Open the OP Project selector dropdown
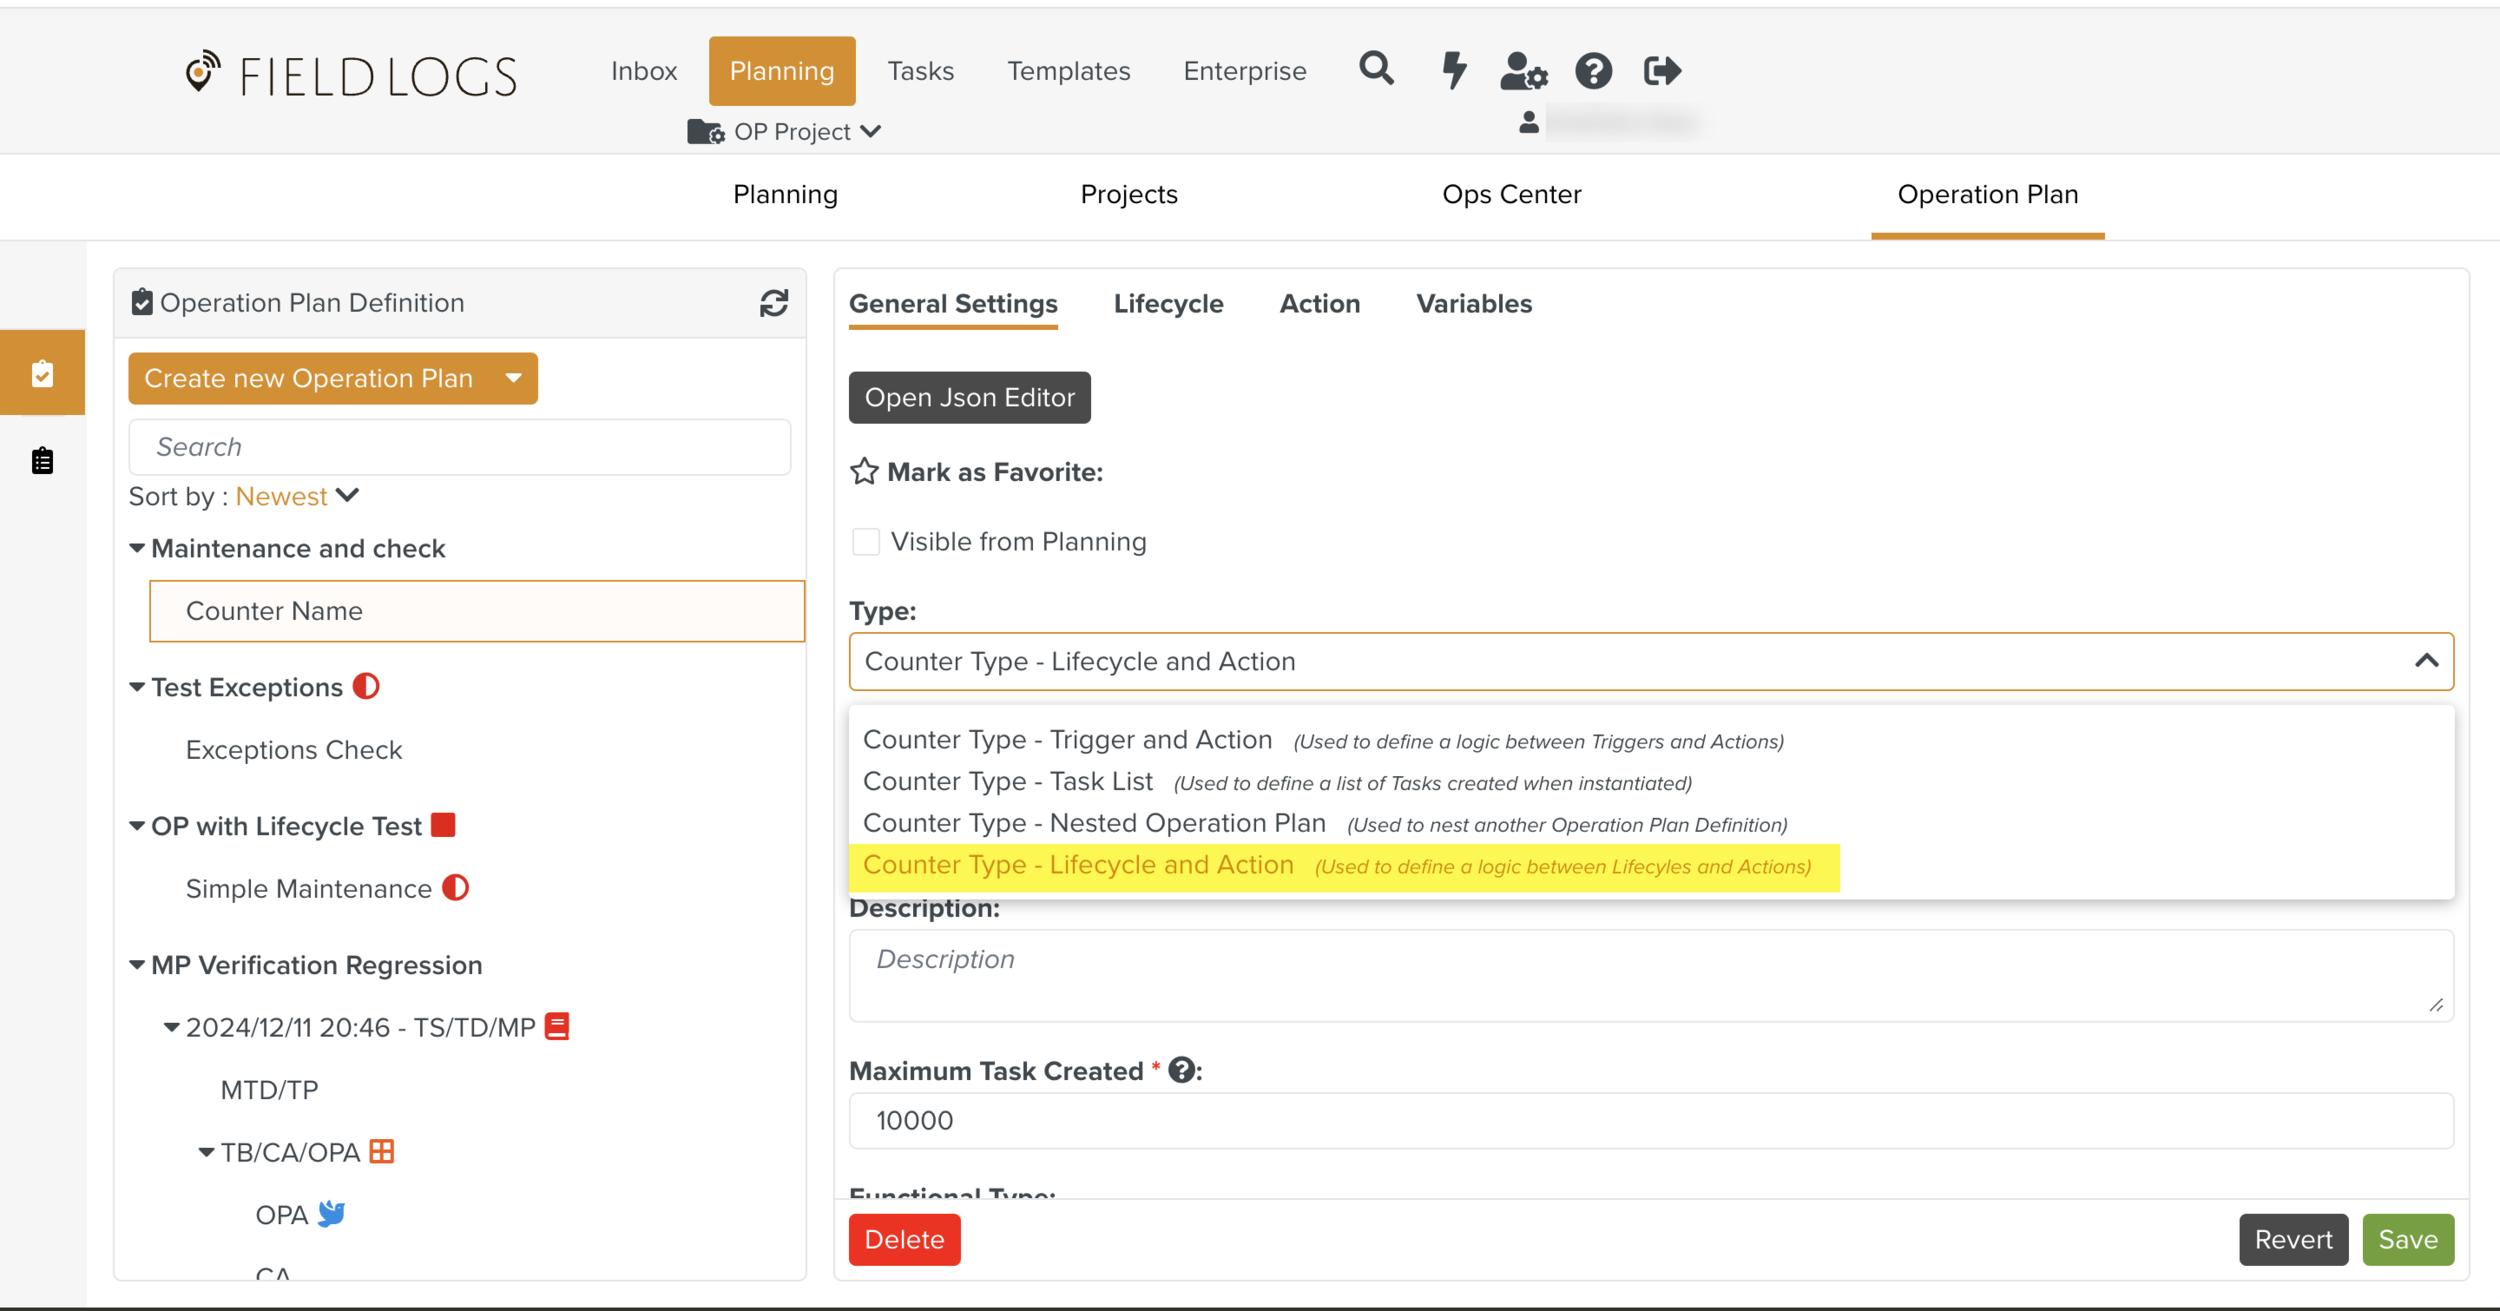 click(x=785, y=132)
